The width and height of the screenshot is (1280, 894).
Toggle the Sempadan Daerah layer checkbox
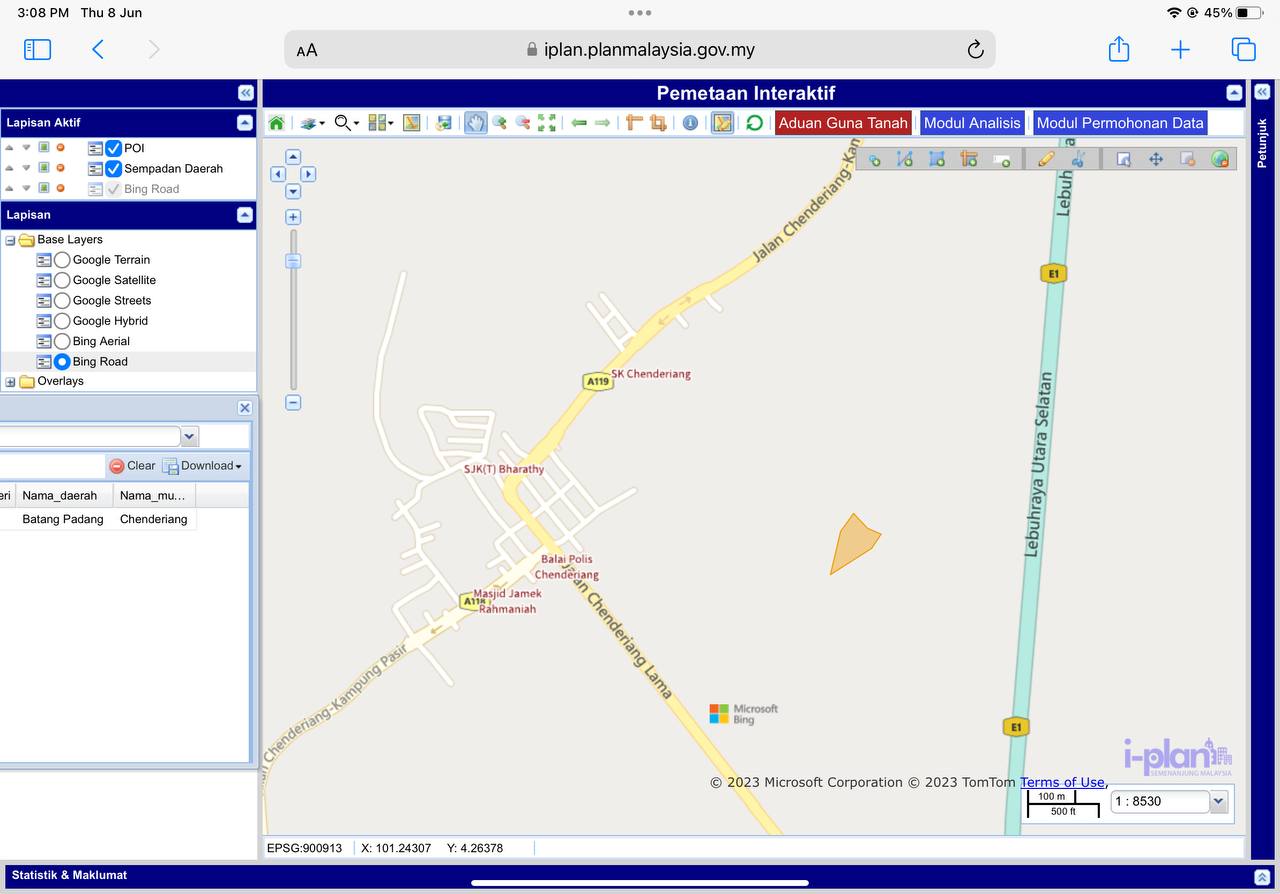[114, 169]
